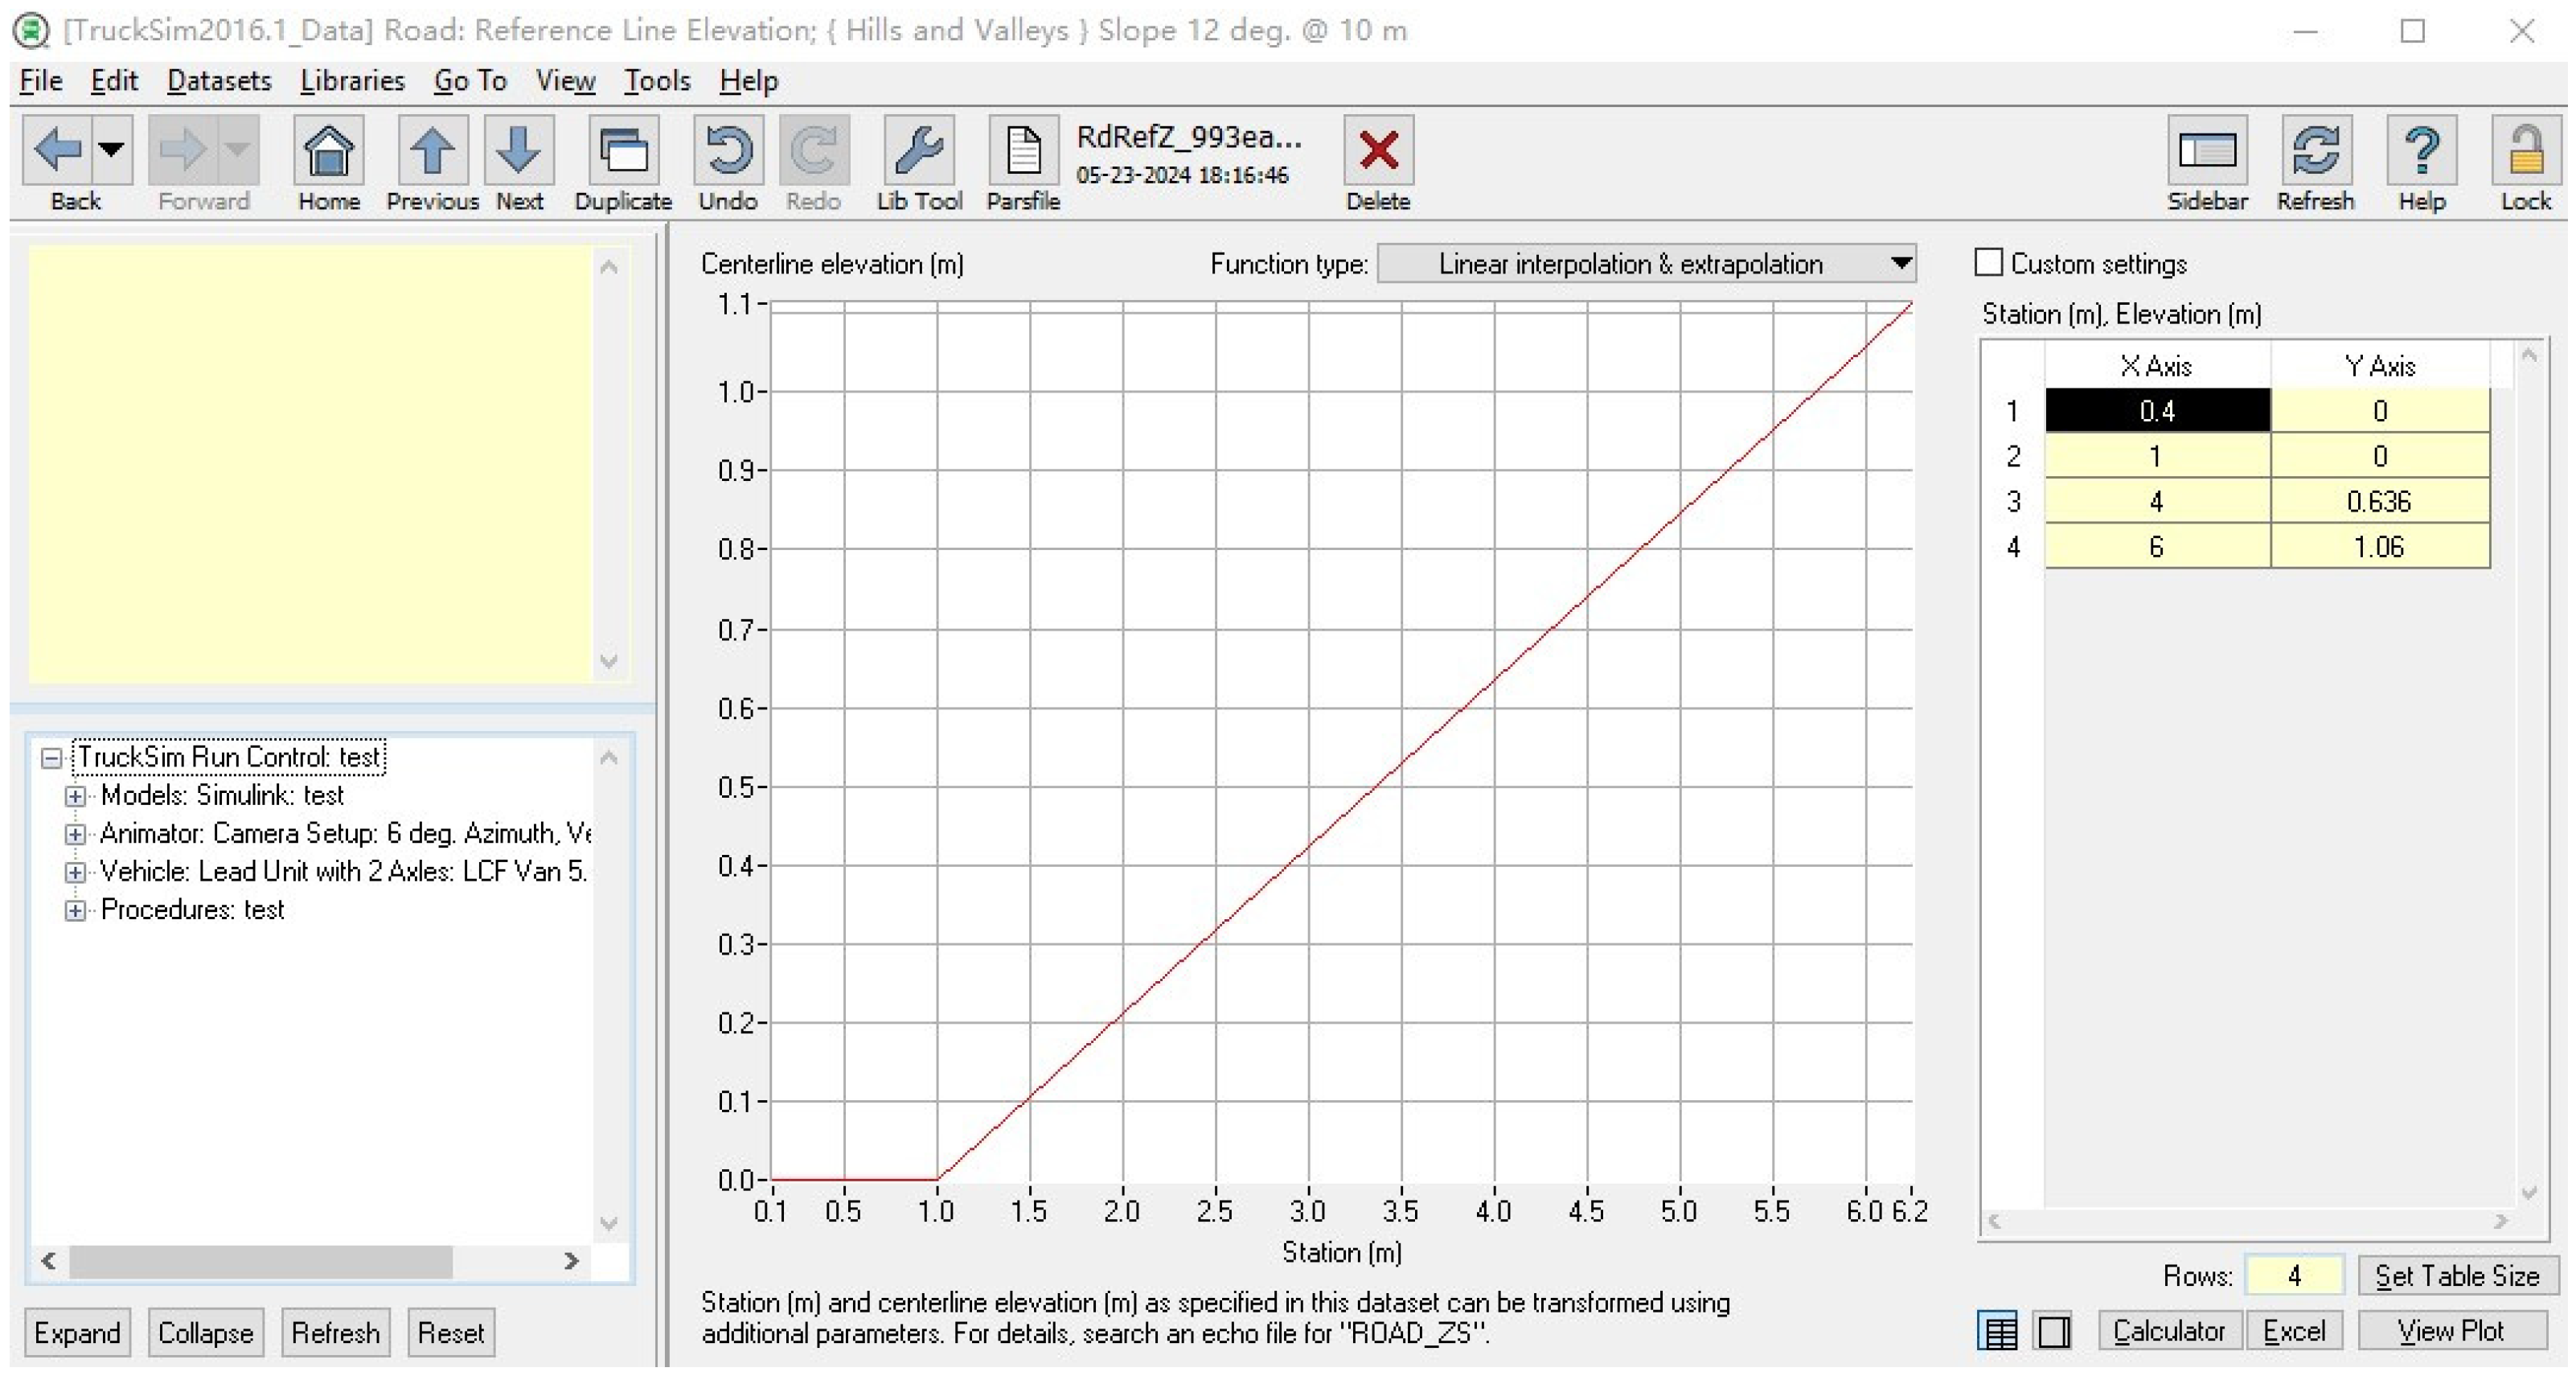
Task: Open the Lib Tool wrench icon
Action: click(x=918, y=152)
